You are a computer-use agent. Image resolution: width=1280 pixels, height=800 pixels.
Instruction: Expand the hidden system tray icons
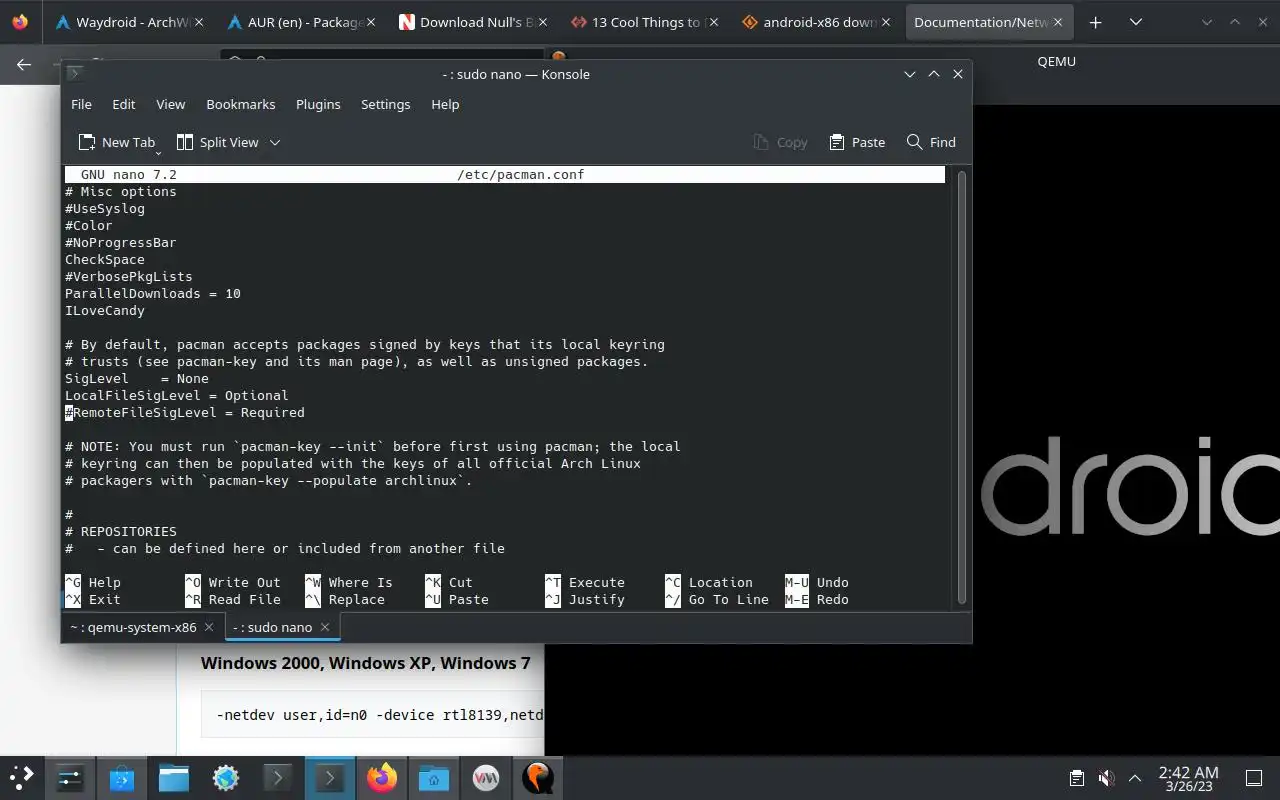1135,778
